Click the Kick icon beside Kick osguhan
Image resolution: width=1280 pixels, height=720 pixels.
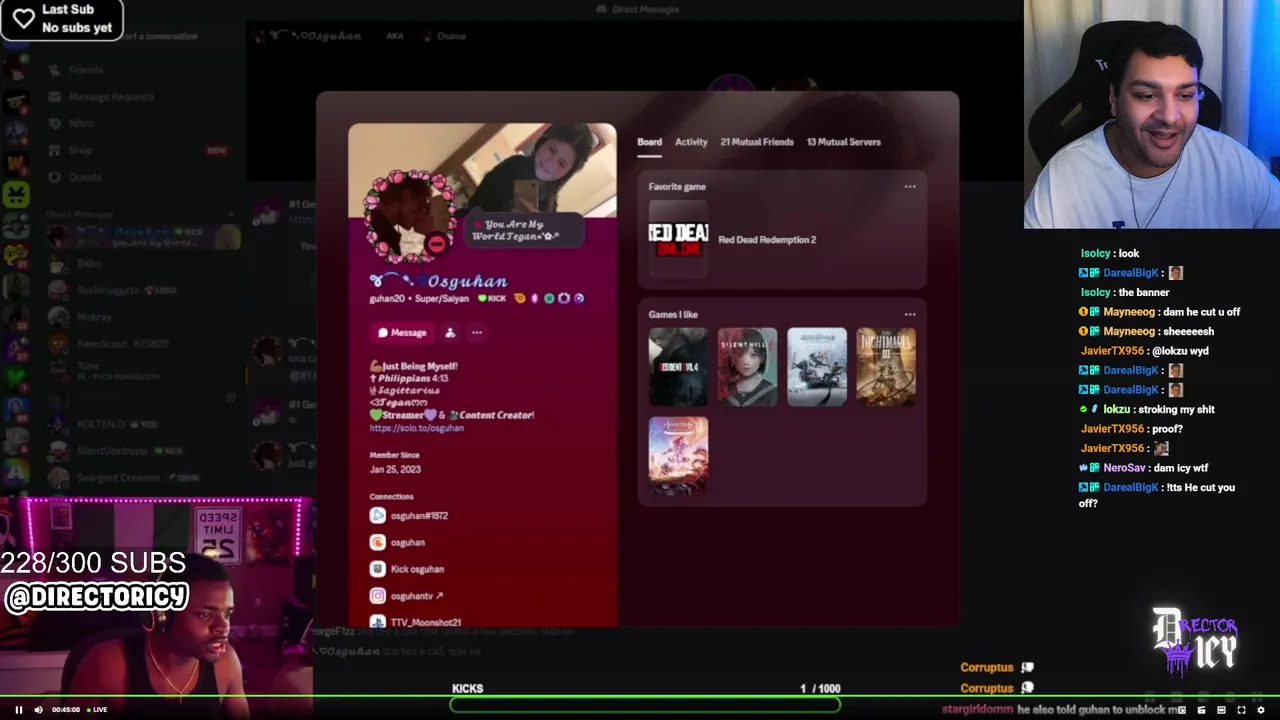[377, 569]
